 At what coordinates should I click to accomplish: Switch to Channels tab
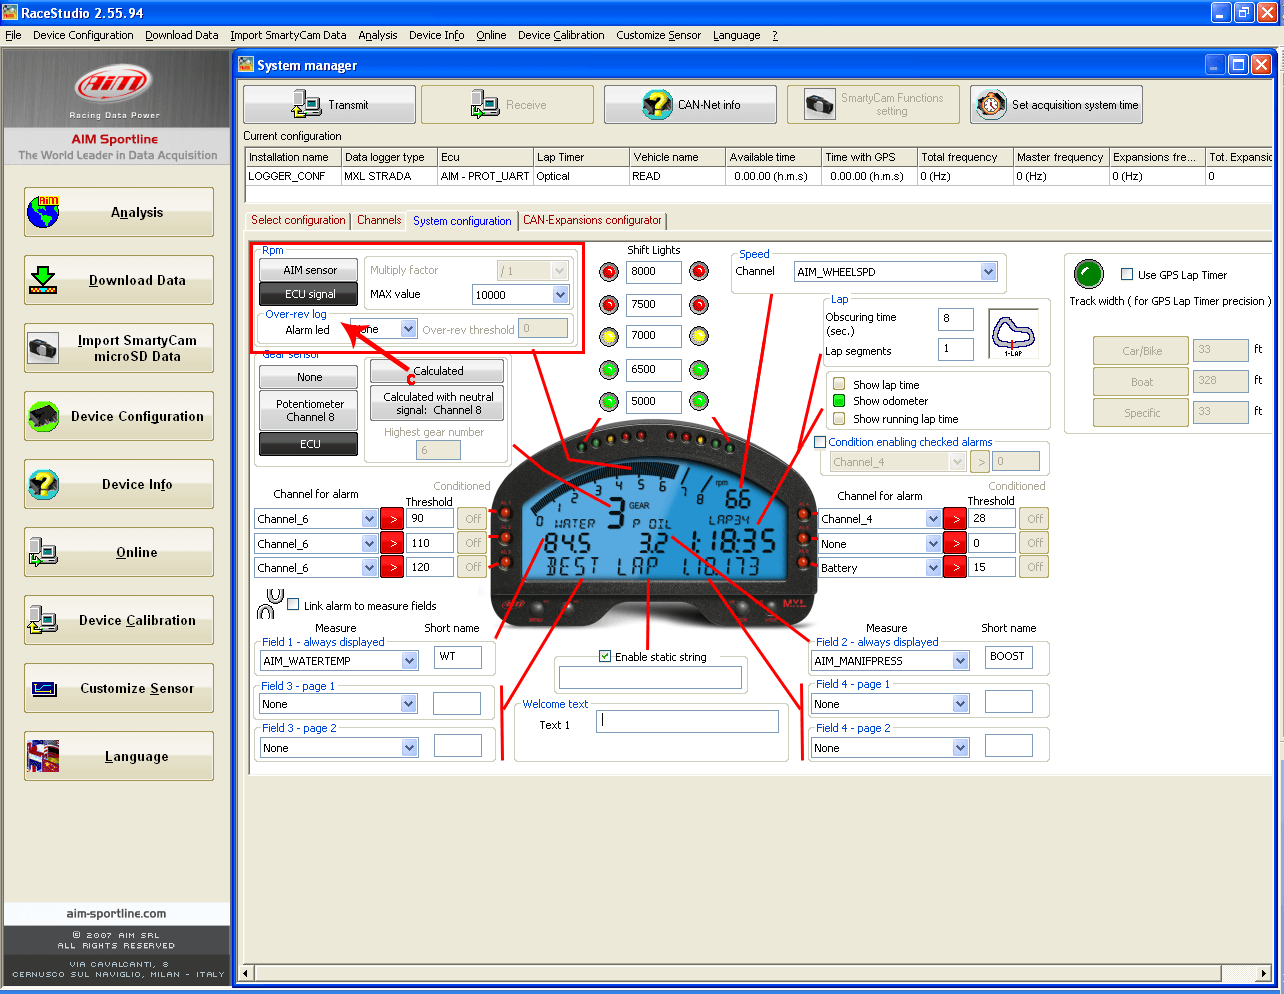(379, 220)
